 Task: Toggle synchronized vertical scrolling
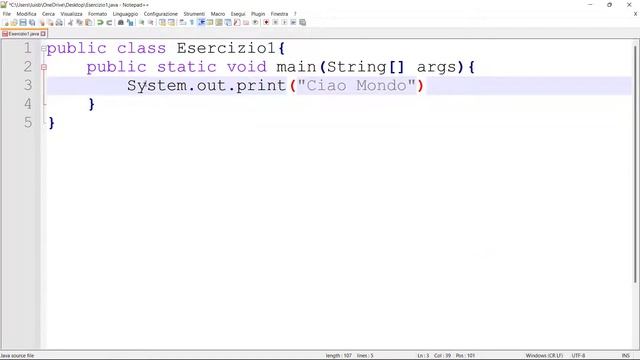click(162, 22)
